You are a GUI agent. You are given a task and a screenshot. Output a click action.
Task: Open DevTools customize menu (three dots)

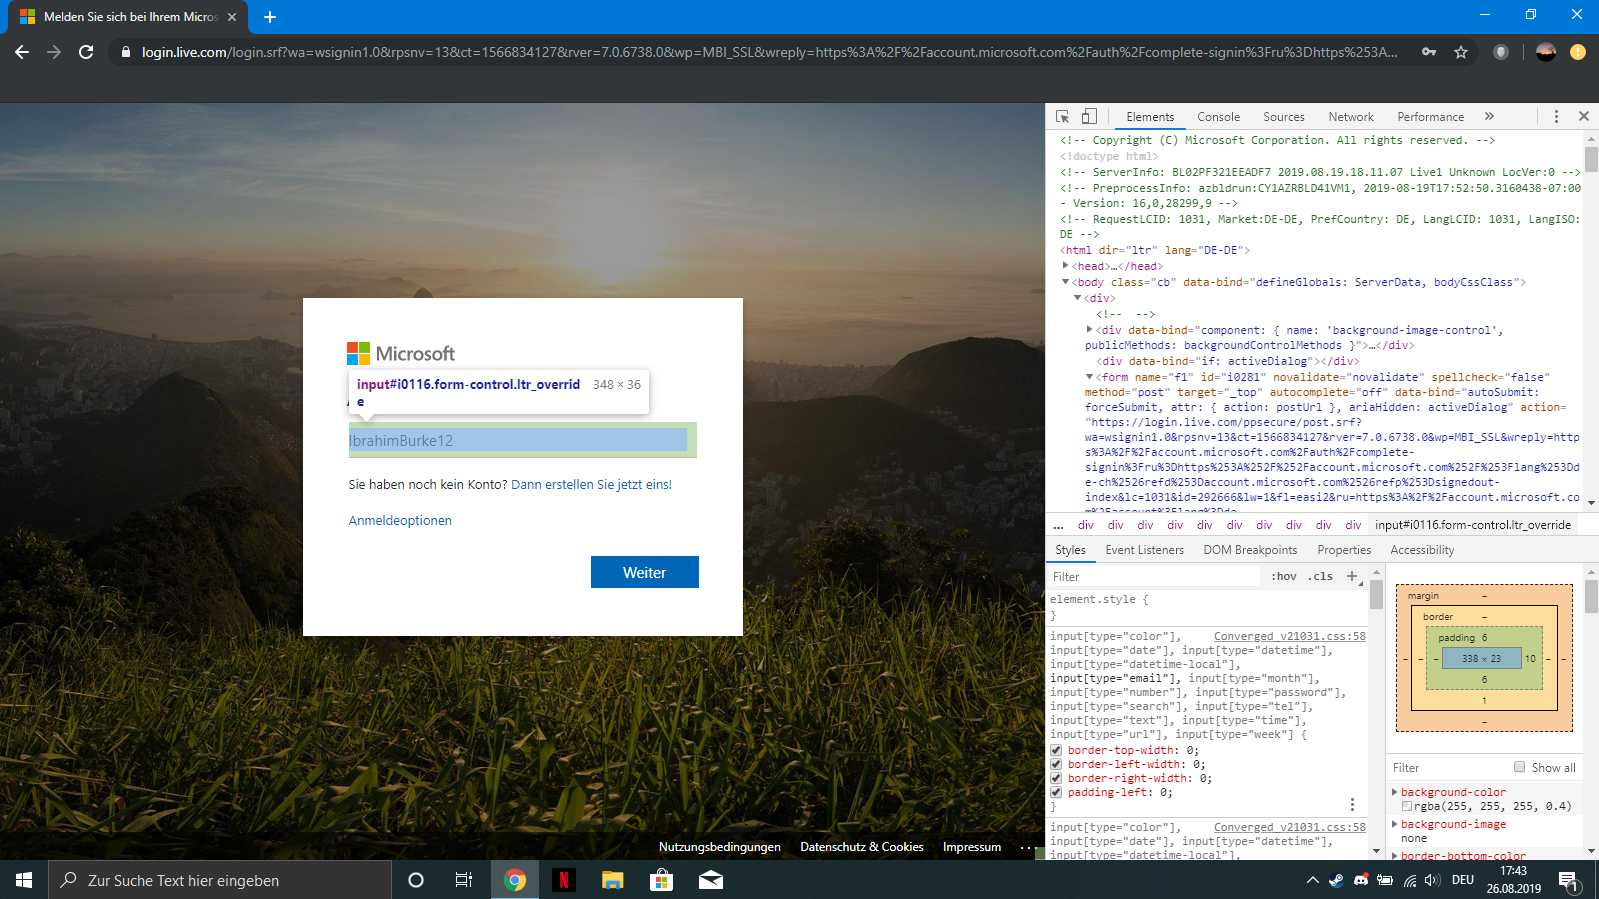[1556, 116]
